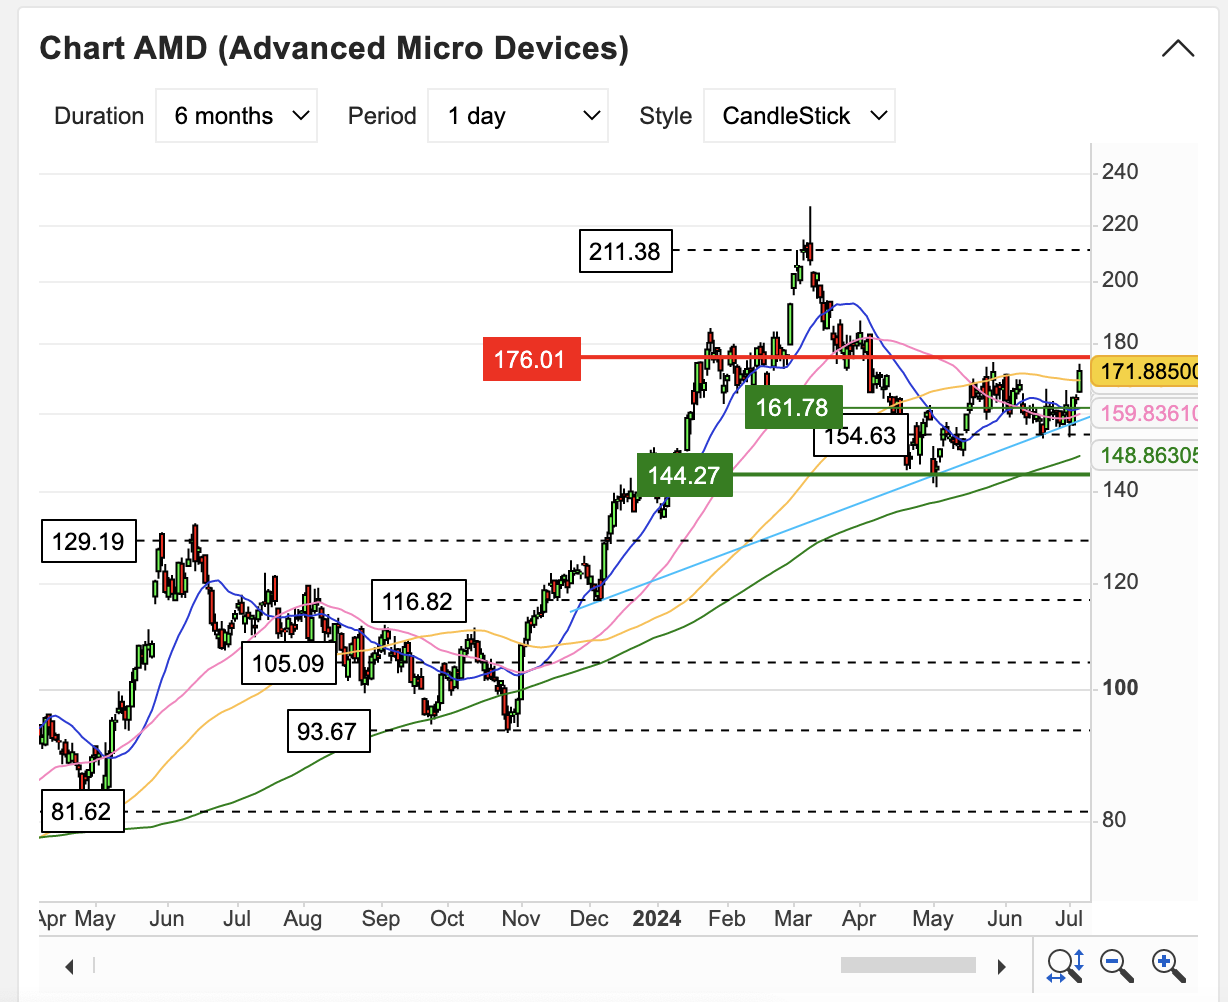The height and width of the screenshot is (1002, 1228).
Task: Click the 129.19 price level label
Action: click(x=90, y=542)
